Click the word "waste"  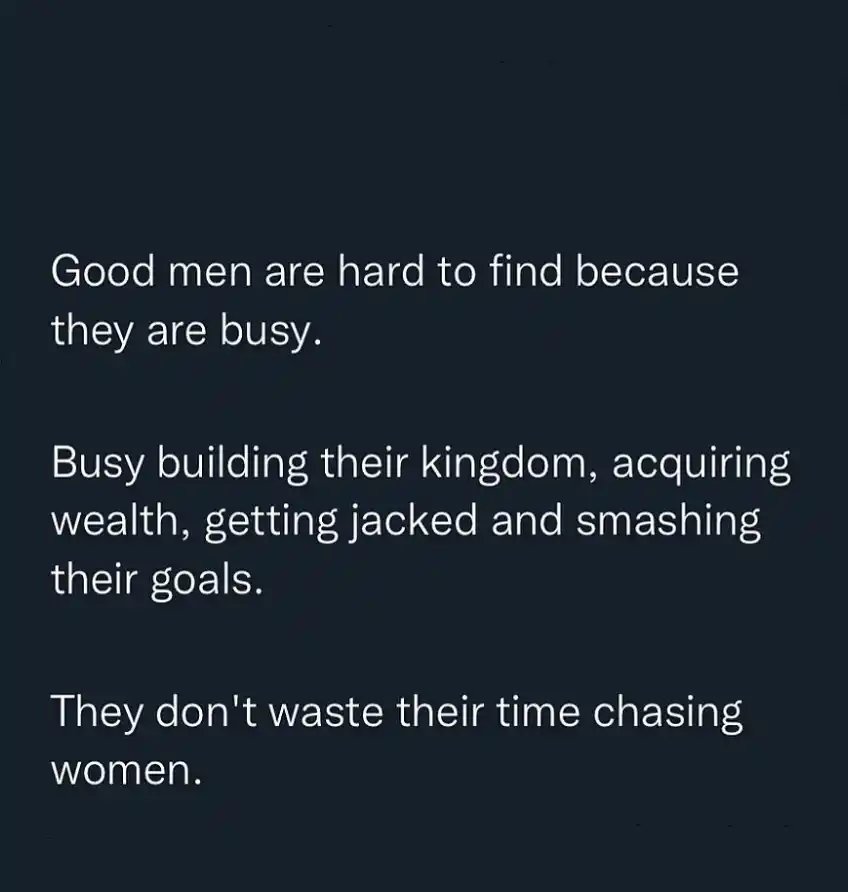tap(326, 712)
